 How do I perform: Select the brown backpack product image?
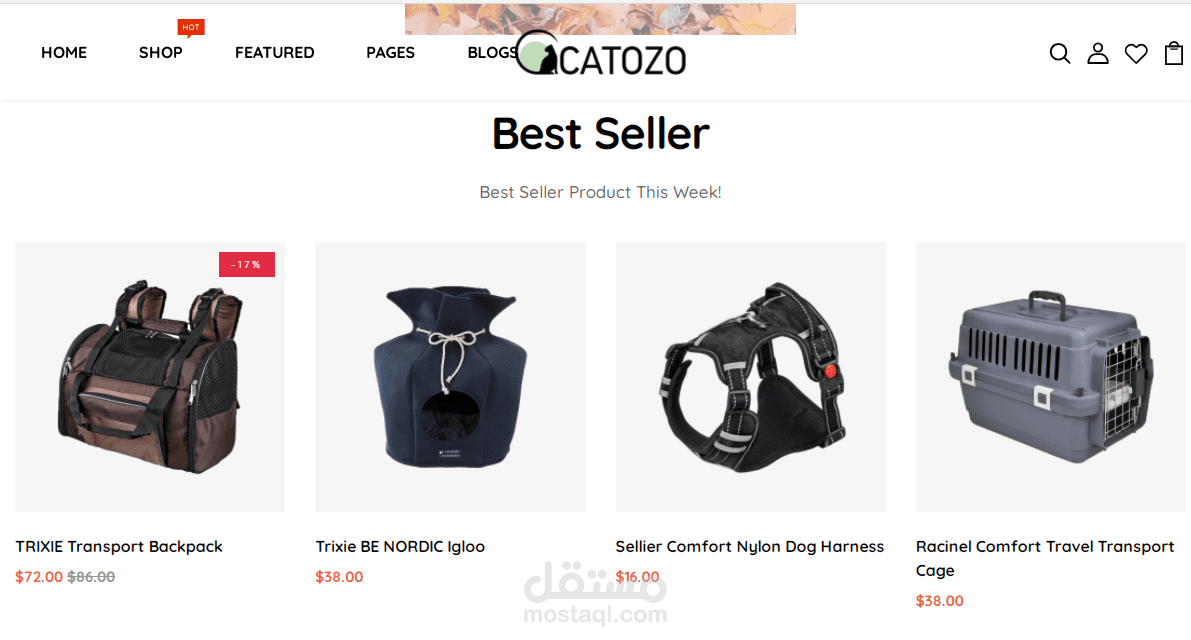(x=150, y=377)
